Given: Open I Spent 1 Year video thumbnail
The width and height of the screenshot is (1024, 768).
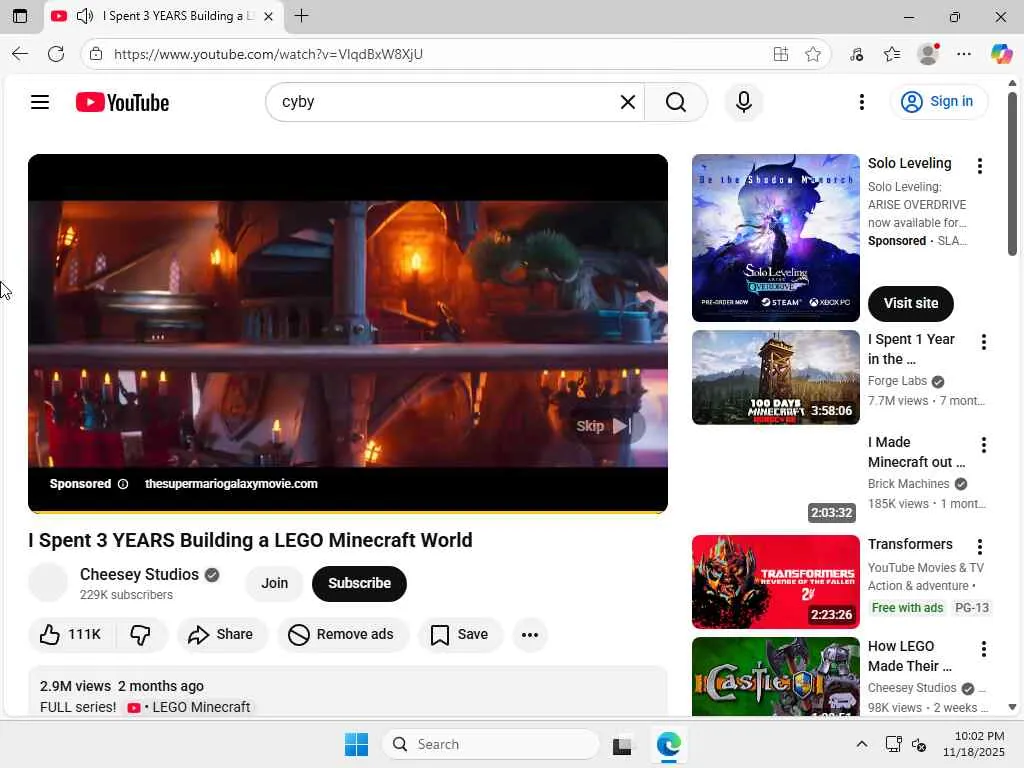Looking at the screenshot, I should coord(775,377).
